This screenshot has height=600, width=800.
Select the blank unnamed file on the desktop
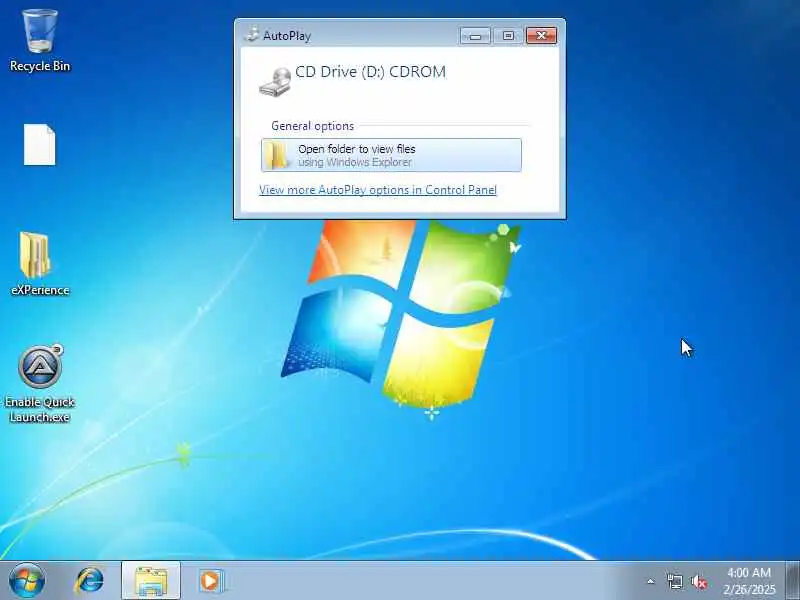tap(39, 144)
